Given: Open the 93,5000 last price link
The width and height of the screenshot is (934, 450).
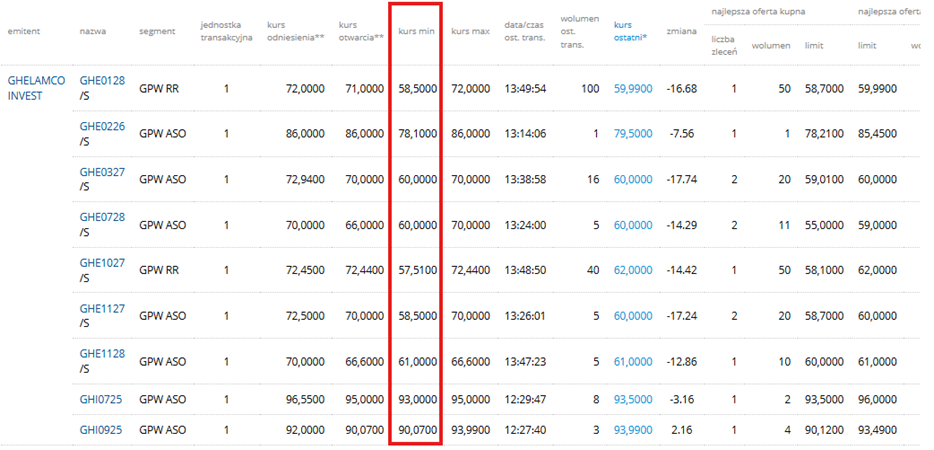Looking at the screenshot, I should [632, 399].
